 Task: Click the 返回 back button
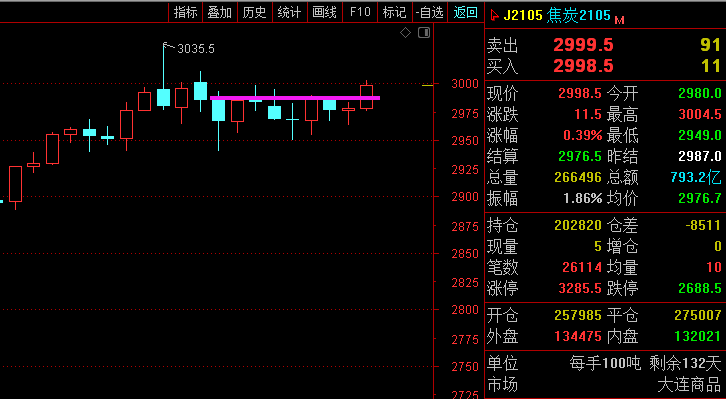(x=465, y=12)
